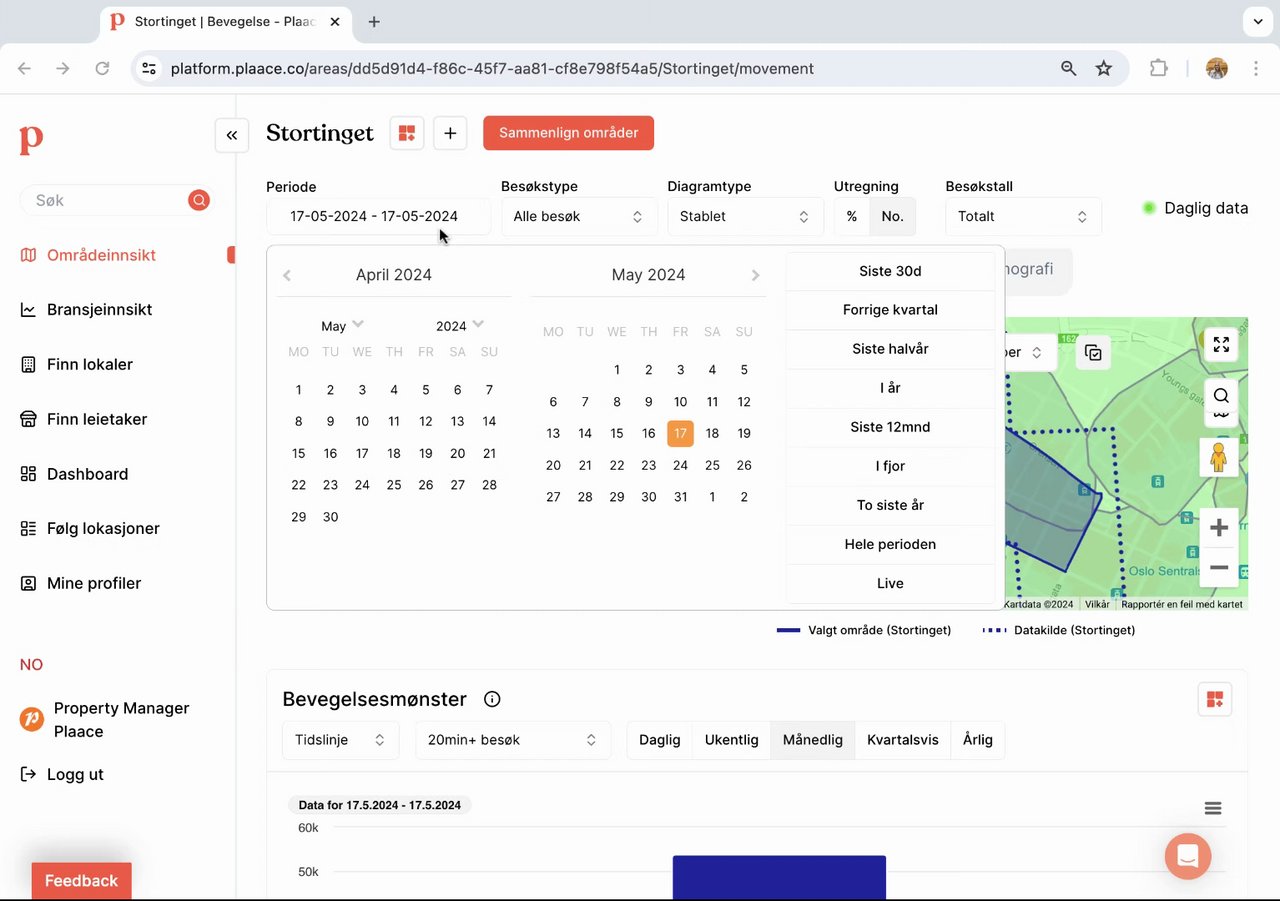Choose Hele perioden preset

(x=890, y=545)
